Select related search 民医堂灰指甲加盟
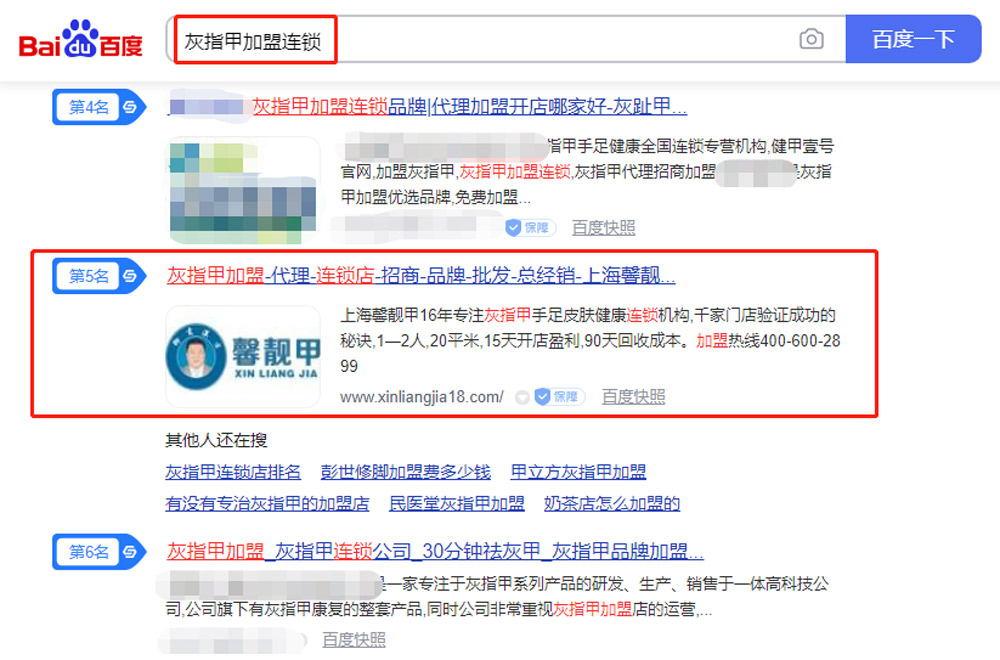 pos(457,504)
